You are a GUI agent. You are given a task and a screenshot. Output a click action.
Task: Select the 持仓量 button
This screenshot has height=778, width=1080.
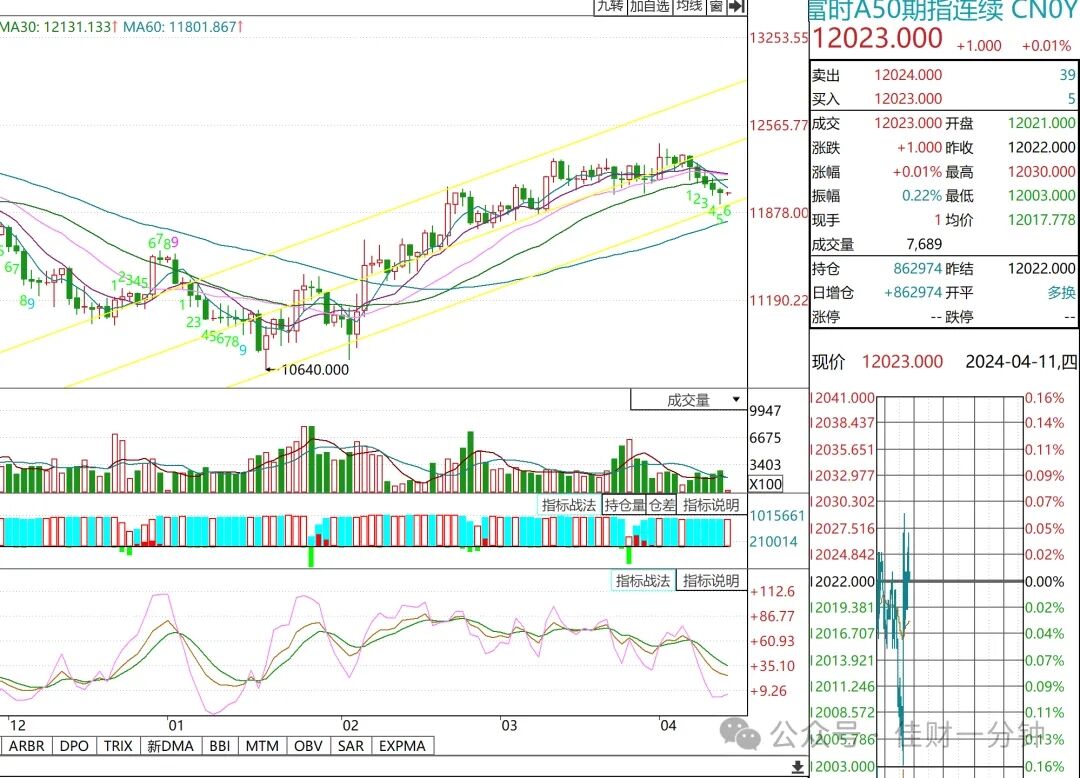click(x=624, y=505)
